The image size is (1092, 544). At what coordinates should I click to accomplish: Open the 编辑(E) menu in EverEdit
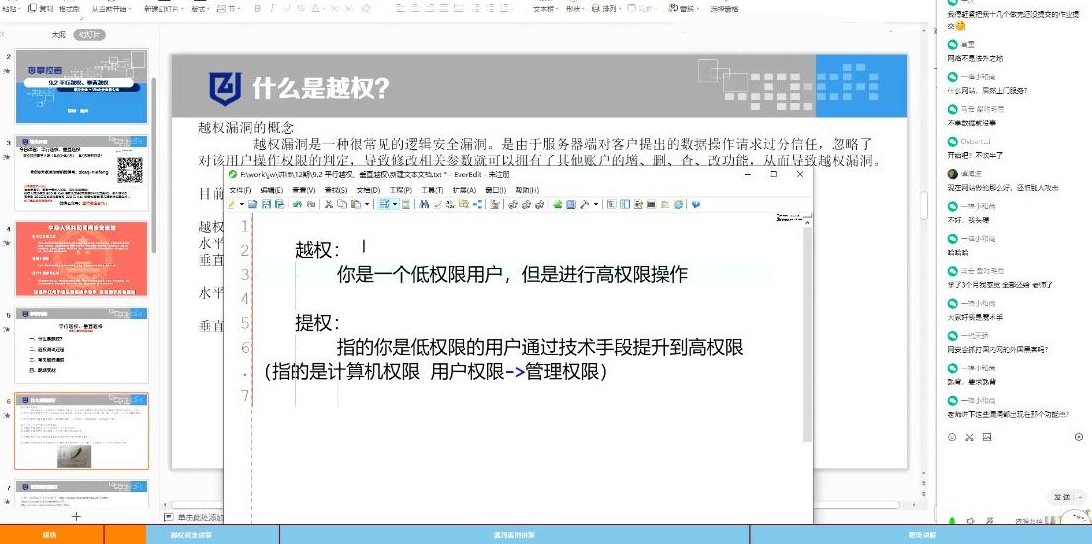[x=272, y=190]
